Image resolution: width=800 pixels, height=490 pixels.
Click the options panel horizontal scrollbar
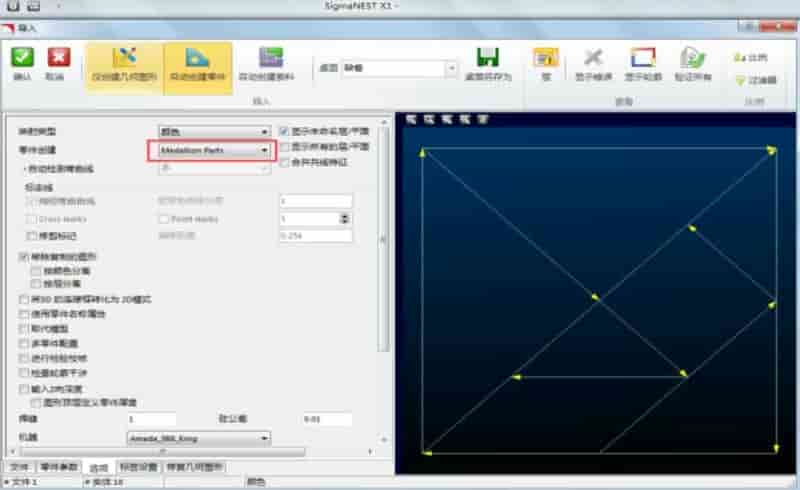pyautogui.click(x=162, y=452)
